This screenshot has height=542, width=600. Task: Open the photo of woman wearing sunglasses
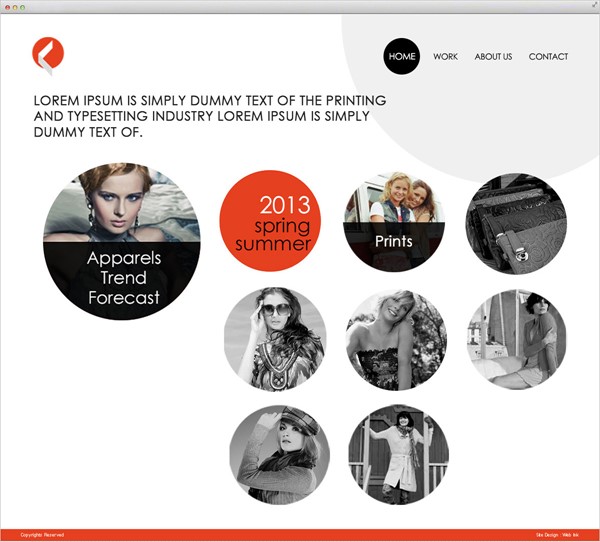click(275, 339)
